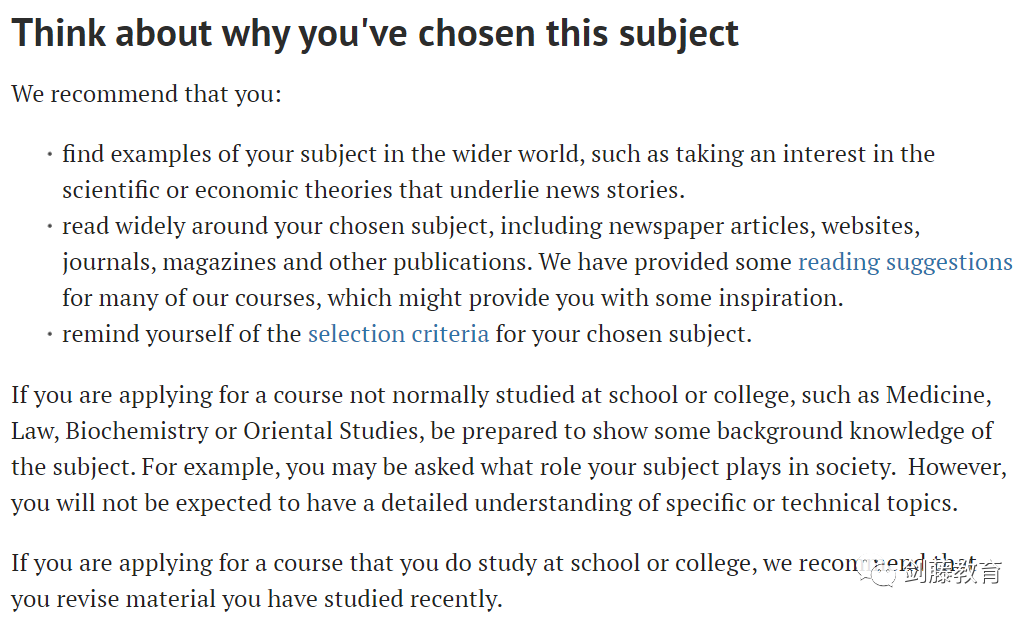The image size is (1036, 617).
Task: Open the selection criteria link
Action: (x=398, y=334)
